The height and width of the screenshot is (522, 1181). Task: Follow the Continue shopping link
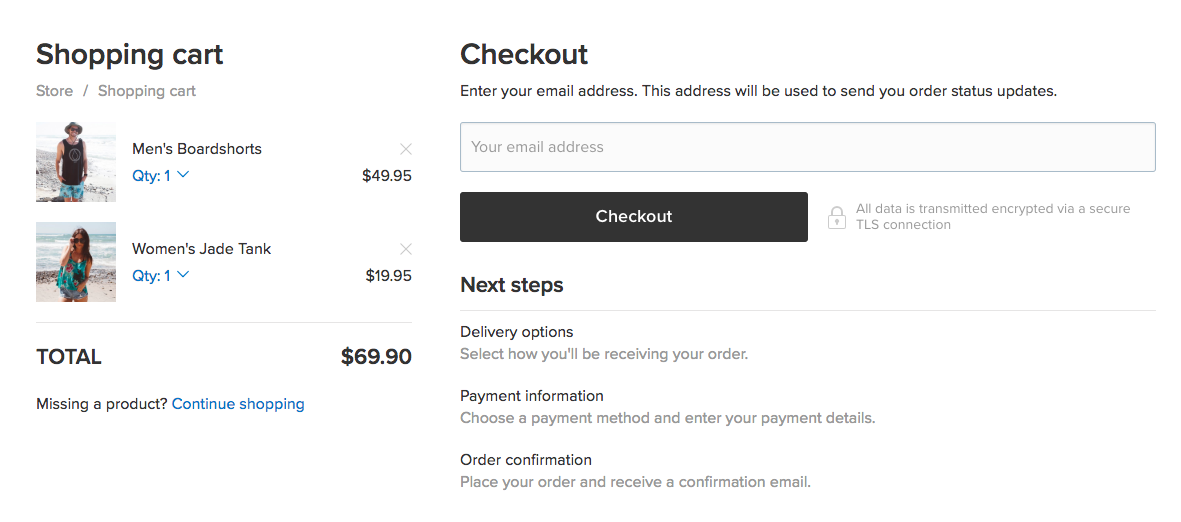238,404
